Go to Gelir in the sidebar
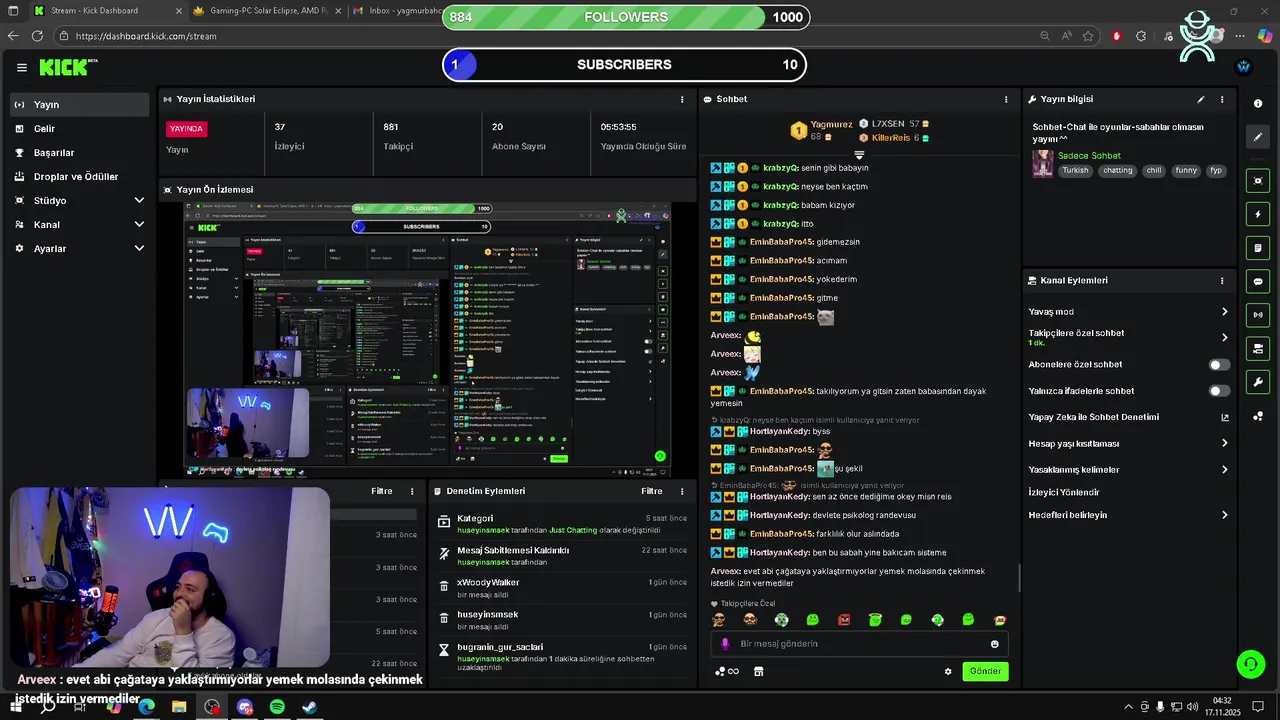This screenshot has width=1280, height=720. coord(79,128)
